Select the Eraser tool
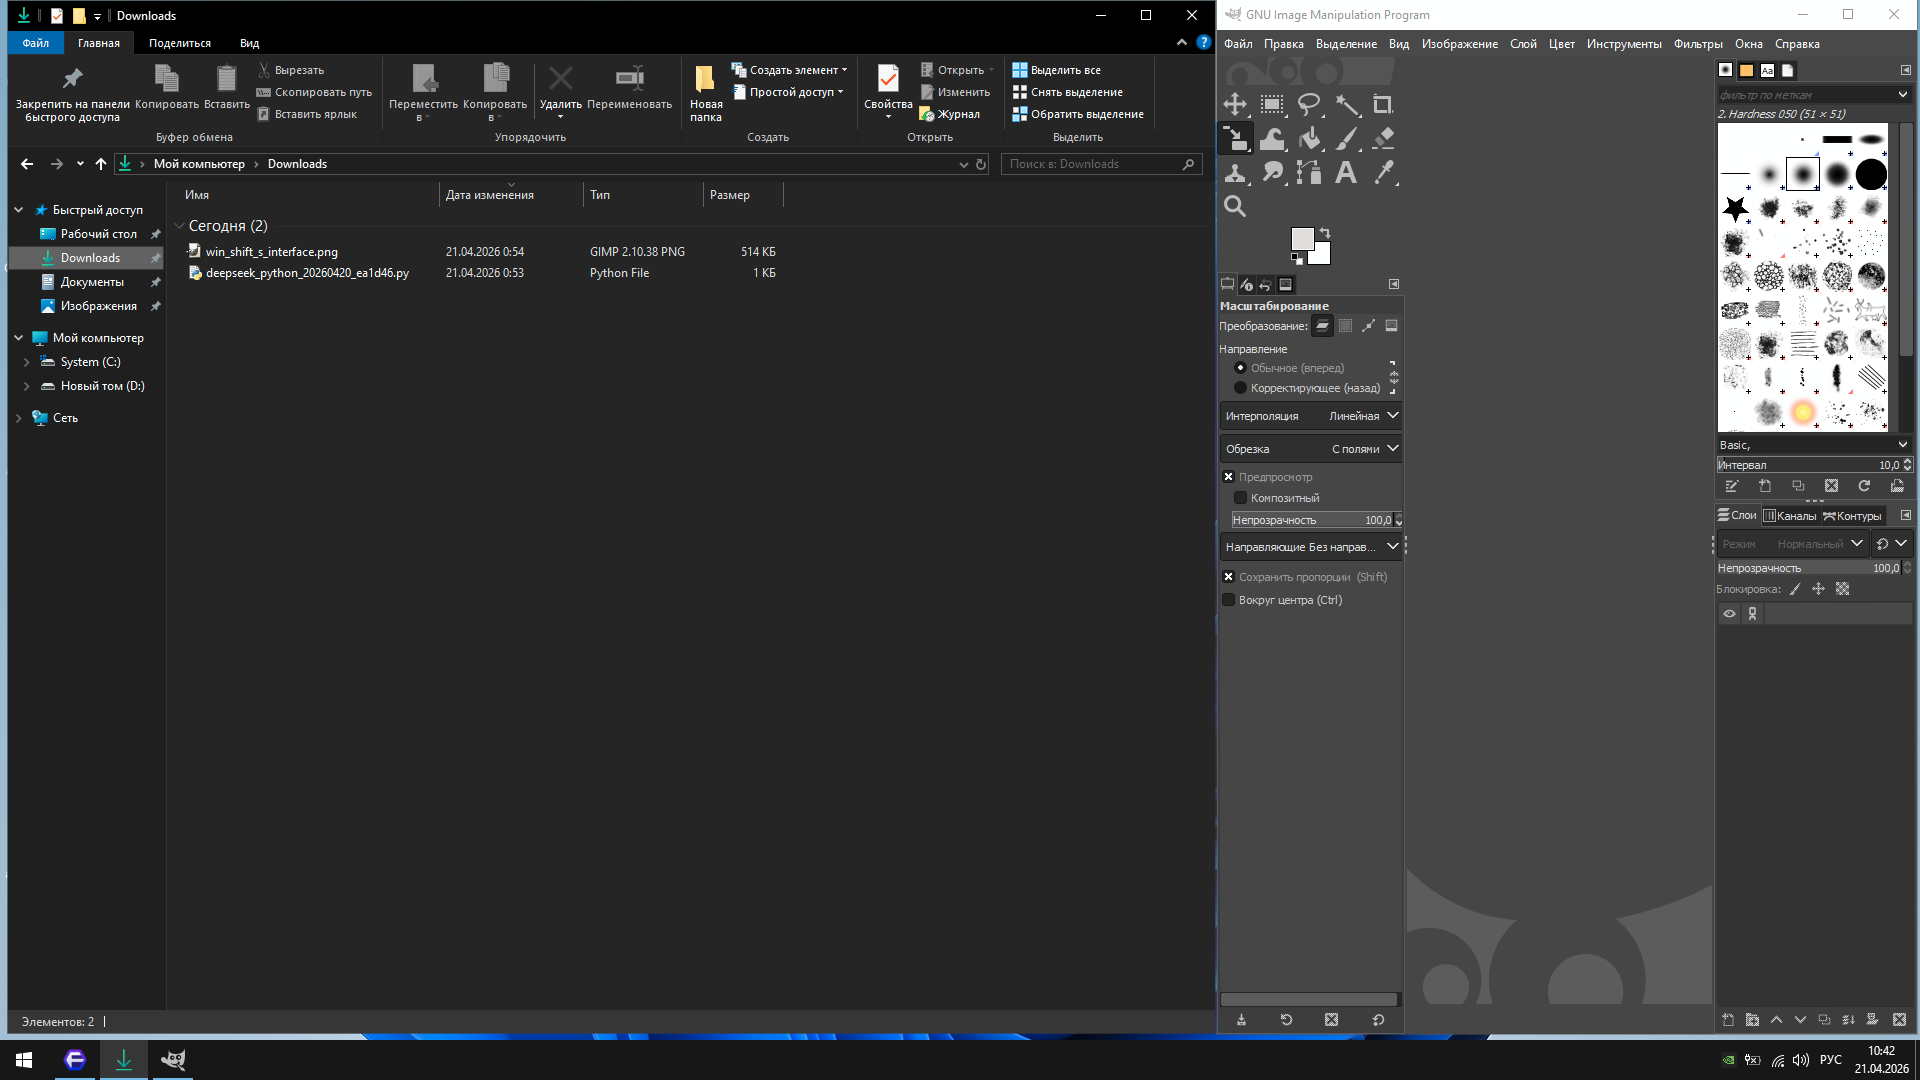This screenshot has height=1080, width=1920. [x=1384, y=138]
